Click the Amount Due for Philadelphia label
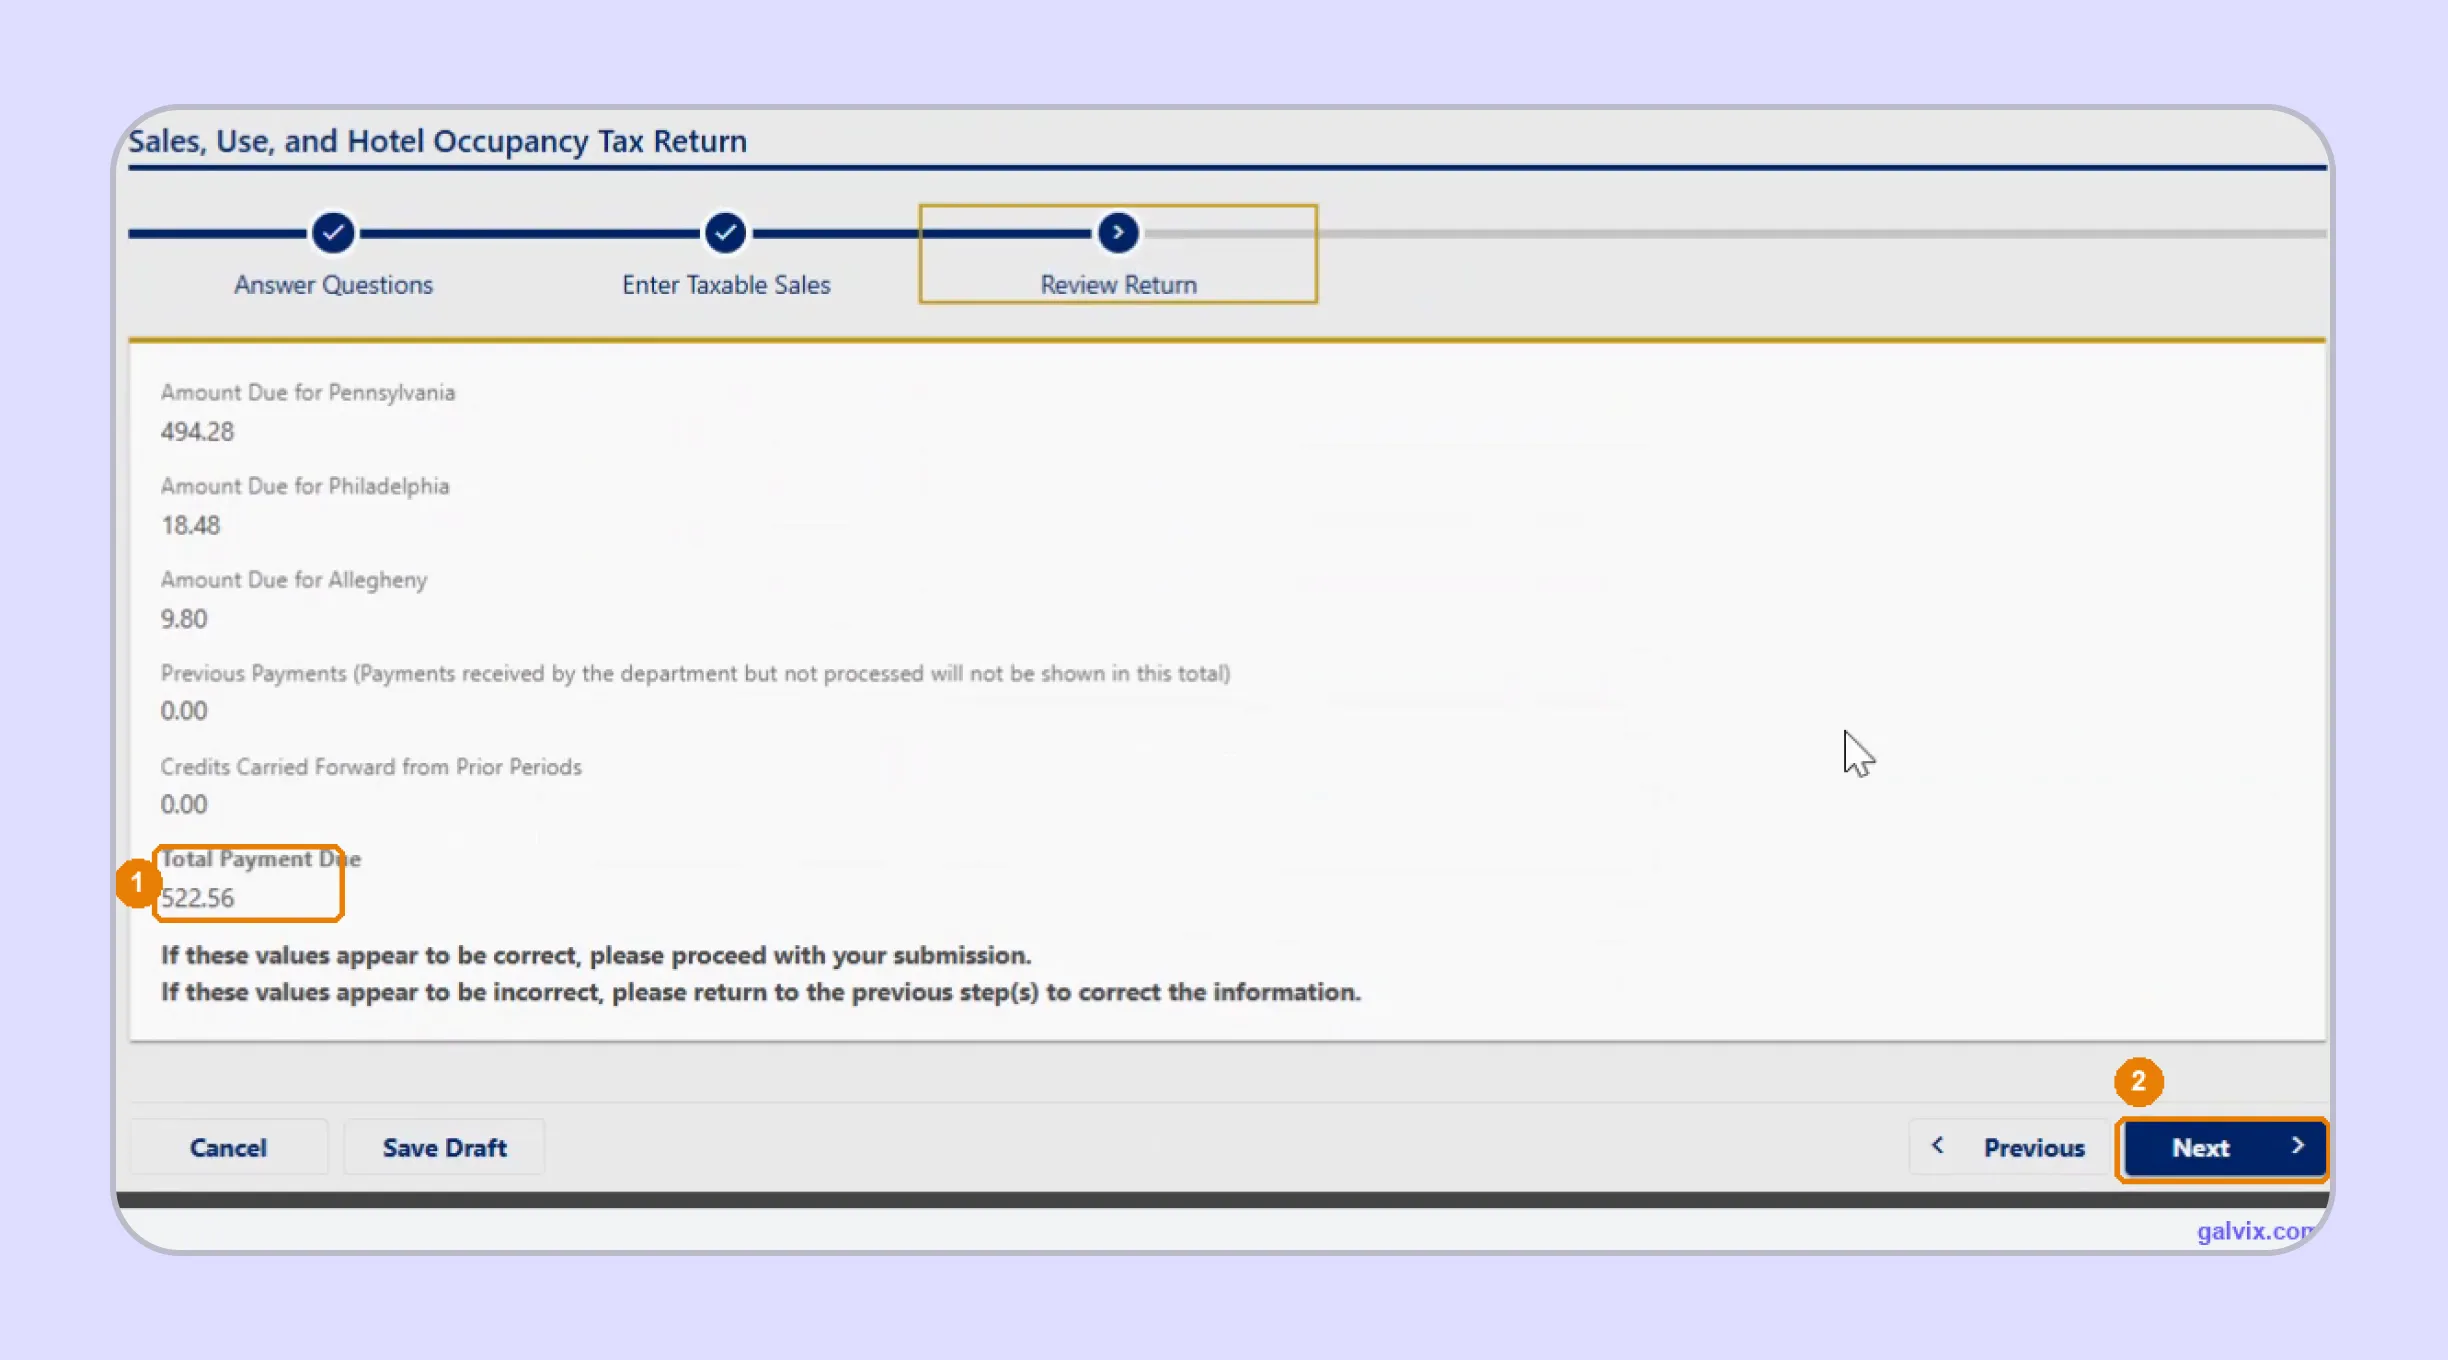This screenshot has width=2448, height=1360. pos(305,486)
